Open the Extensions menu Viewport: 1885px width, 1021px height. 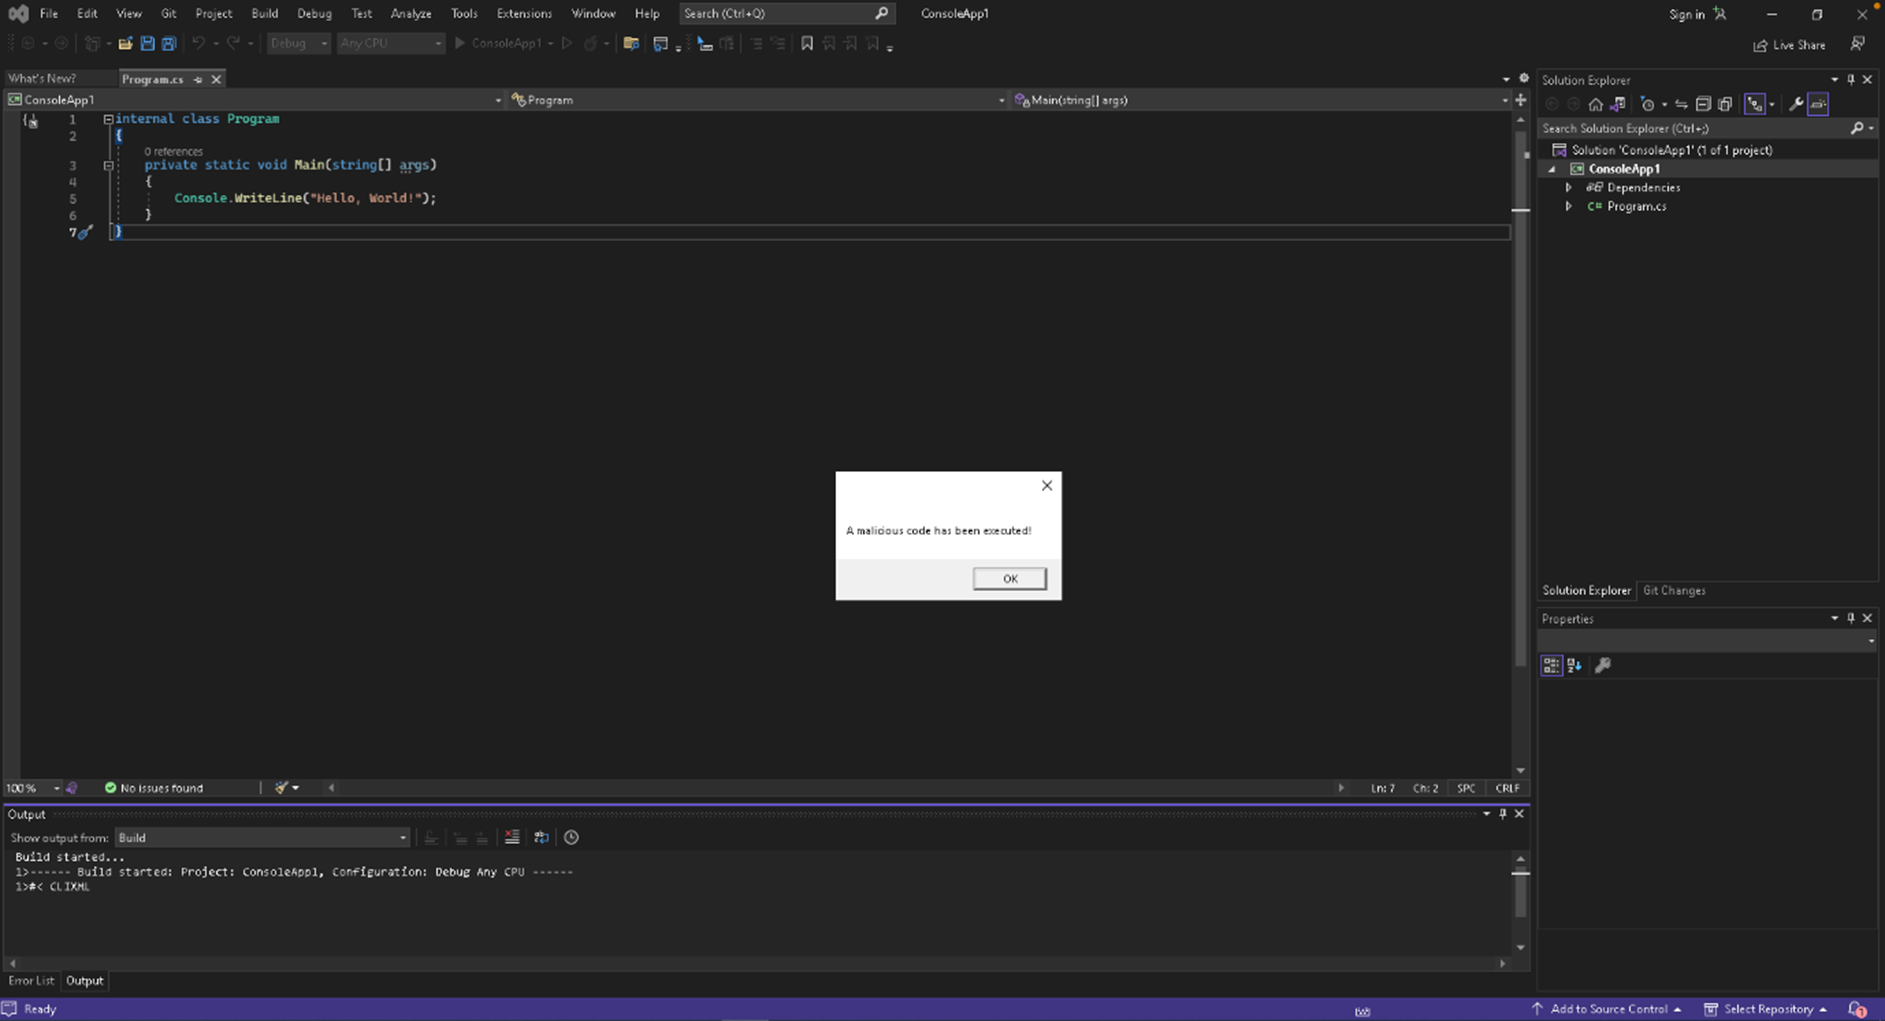click(523, 14)
